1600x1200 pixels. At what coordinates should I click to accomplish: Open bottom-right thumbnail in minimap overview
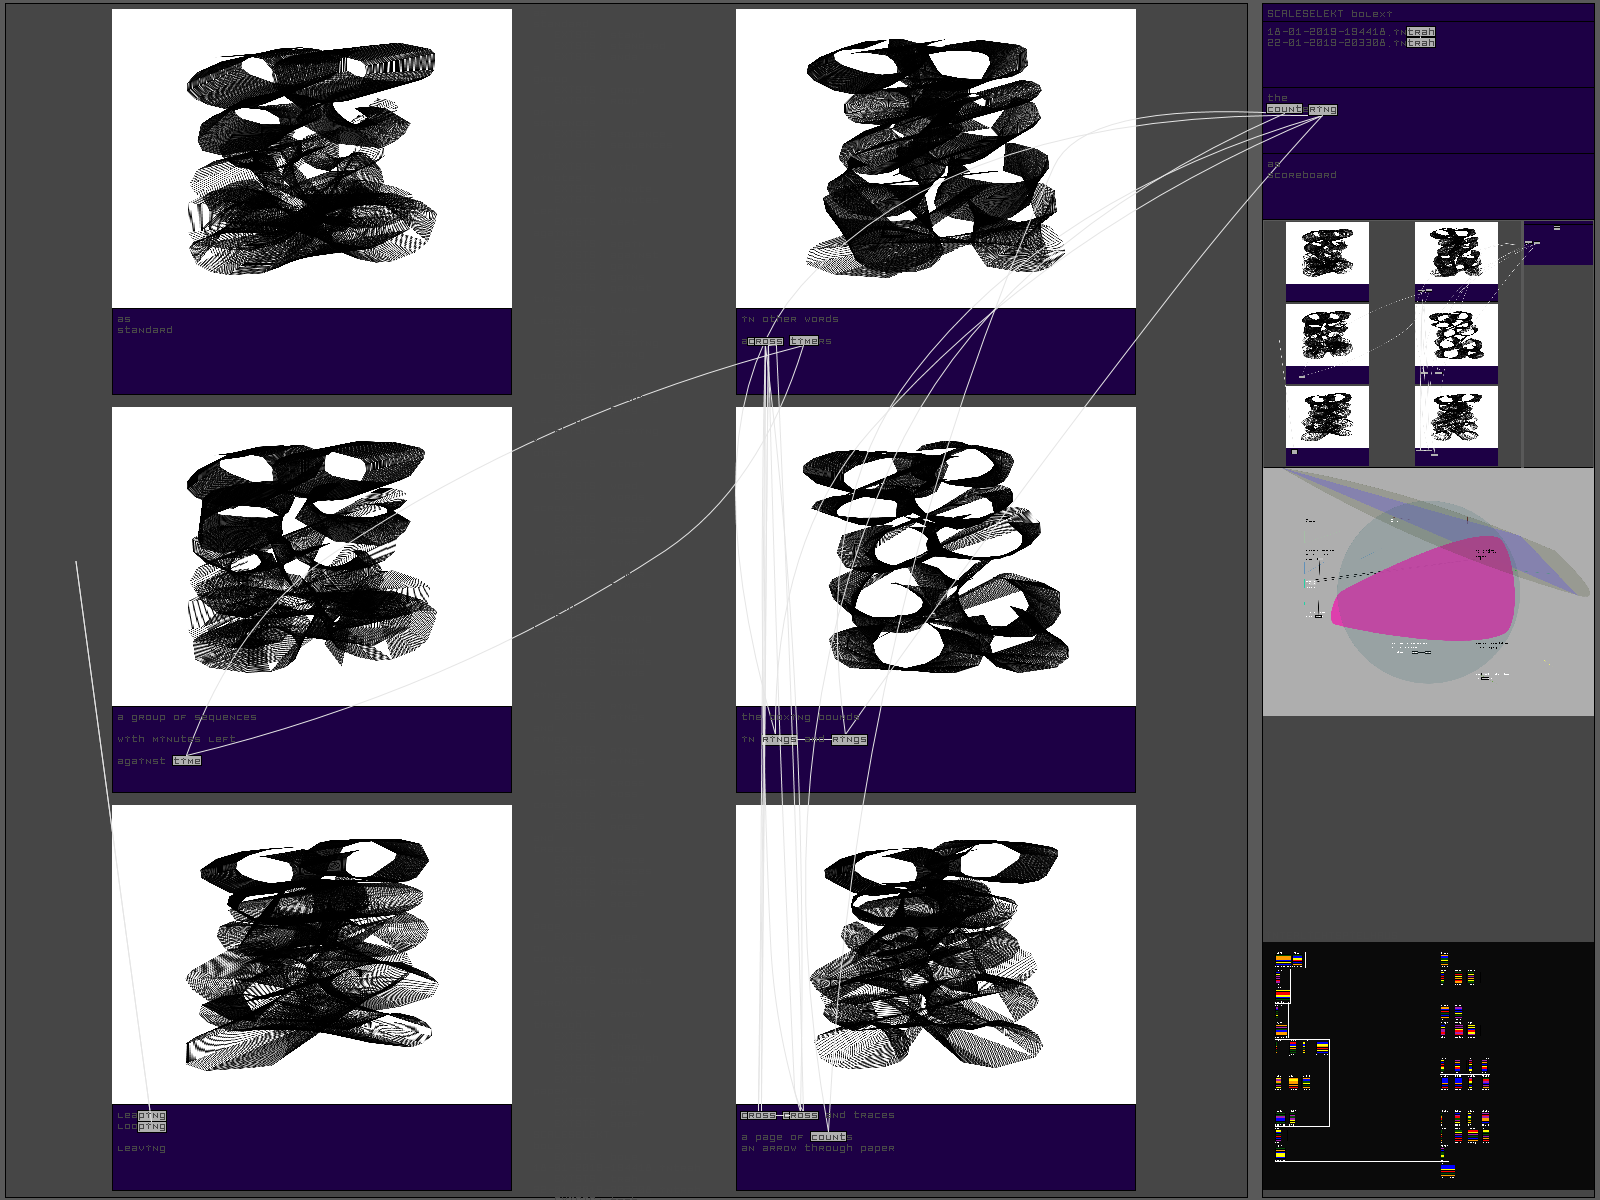tap(1456, 417)
